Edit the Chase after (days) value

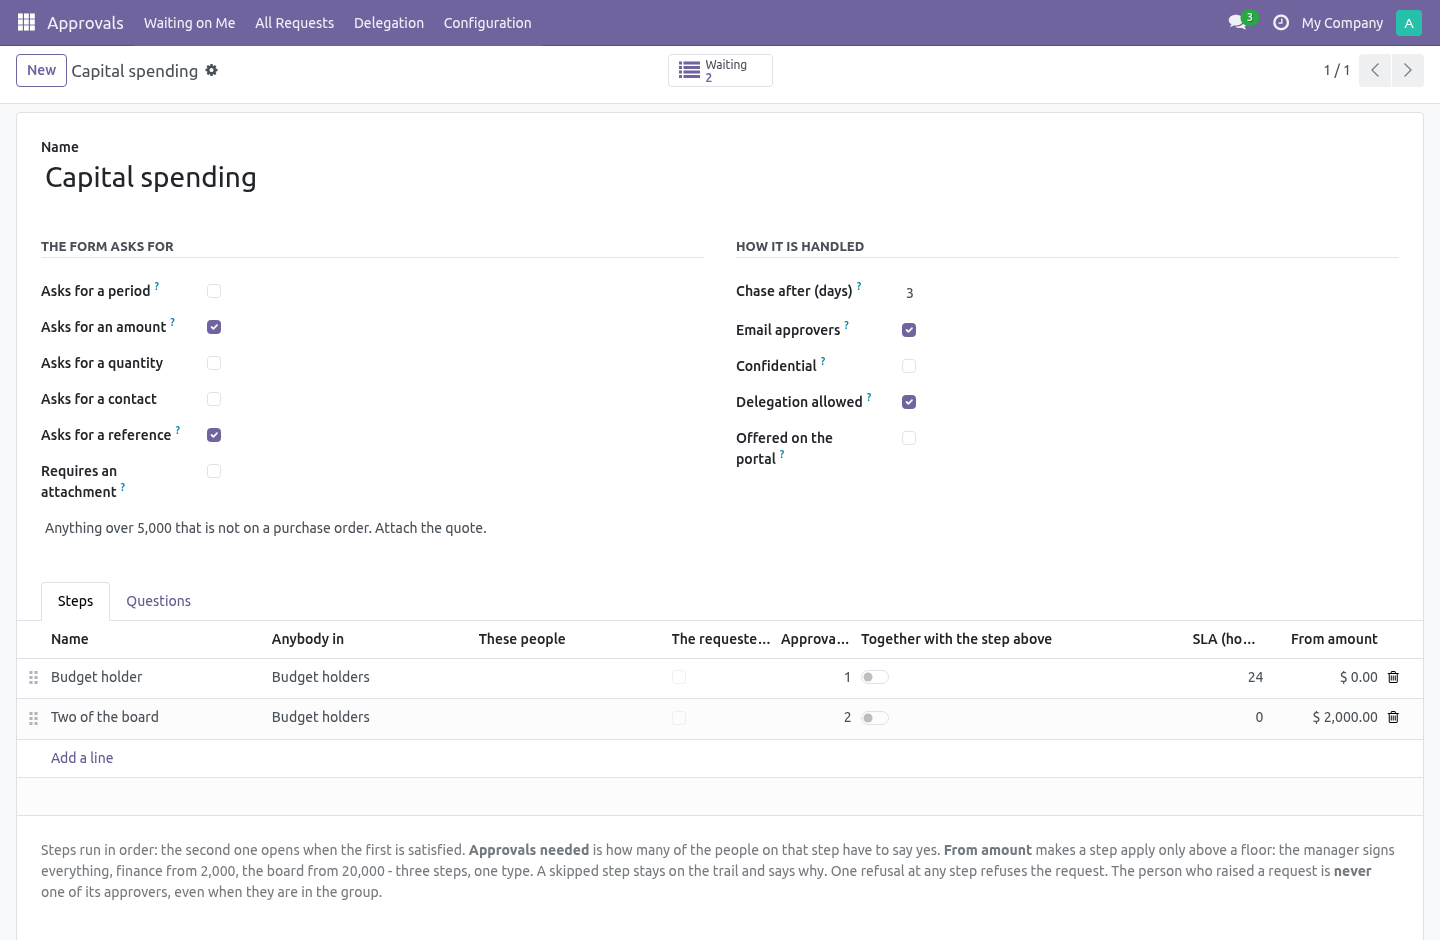pyautogui.click(x=1150, y=293)
